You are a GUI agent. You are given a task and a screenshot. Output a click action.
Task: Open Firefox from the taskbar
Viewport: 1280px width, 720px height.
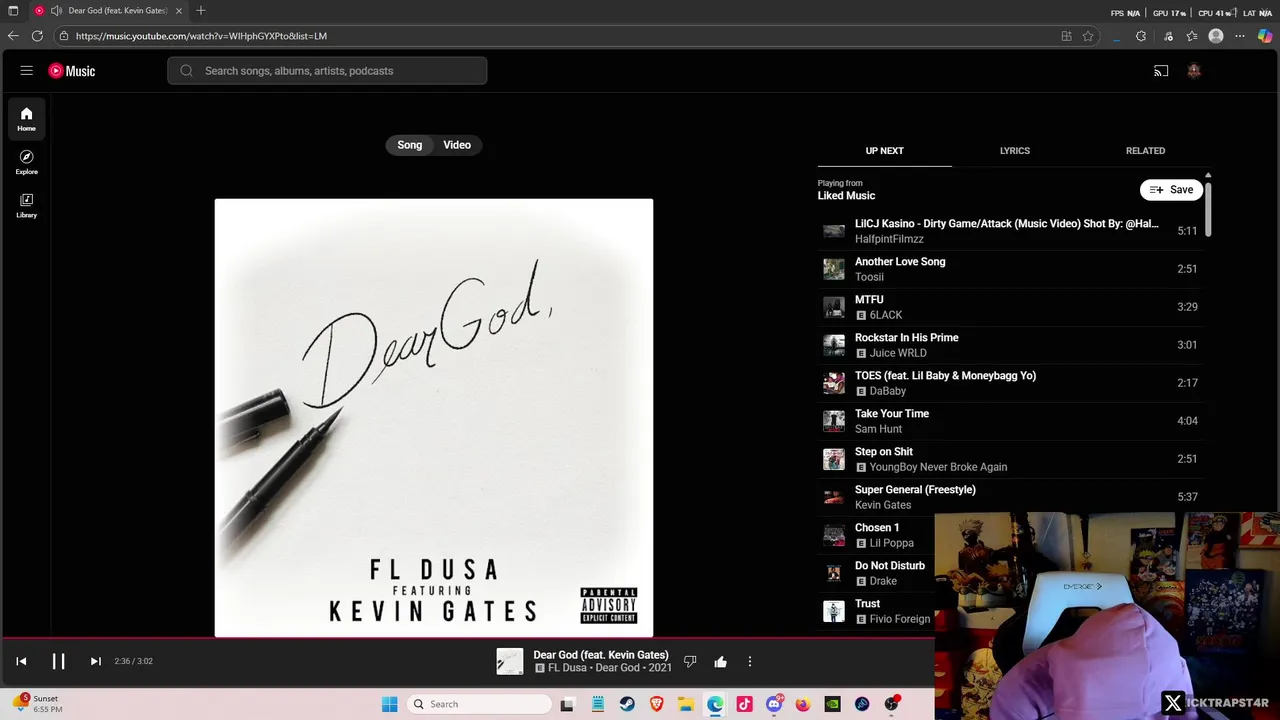[803, 704]
